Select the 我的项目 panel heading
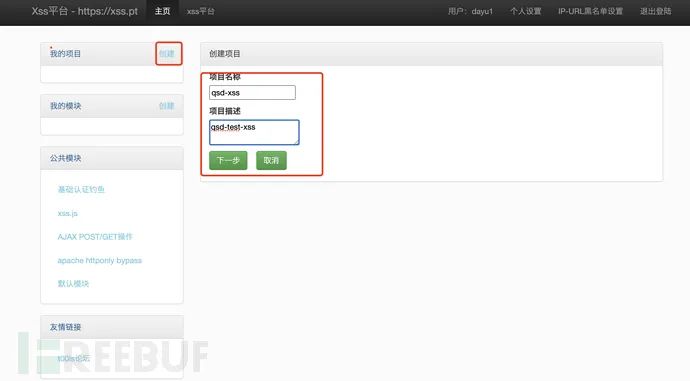The height and width of the screenshot is (381, 690). (x=65, y=54)
